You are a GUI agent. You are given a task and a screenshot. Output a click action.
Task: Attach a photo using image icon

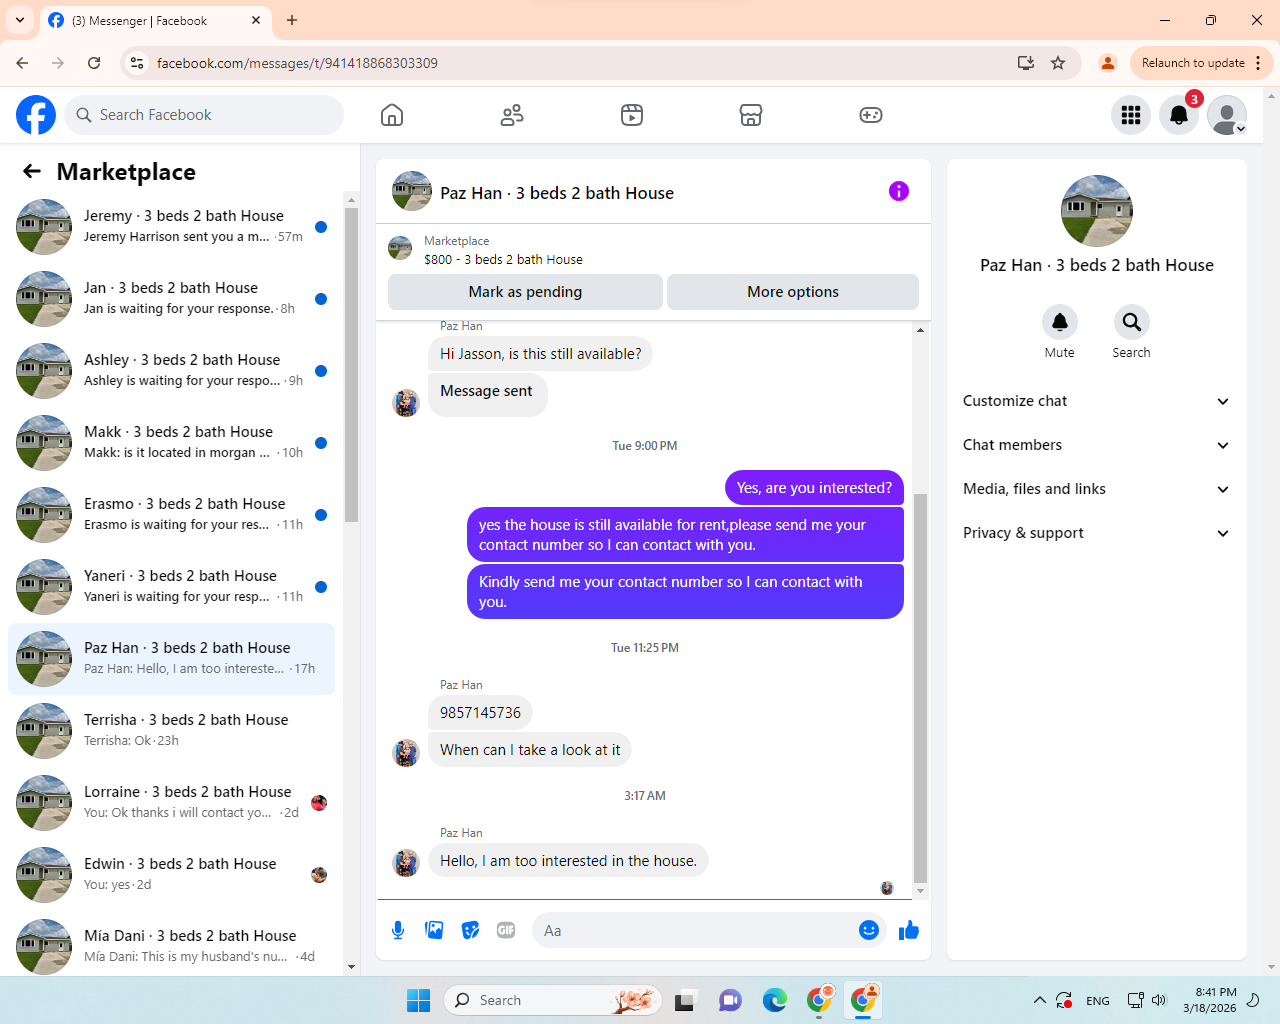[x=434, y=930]
